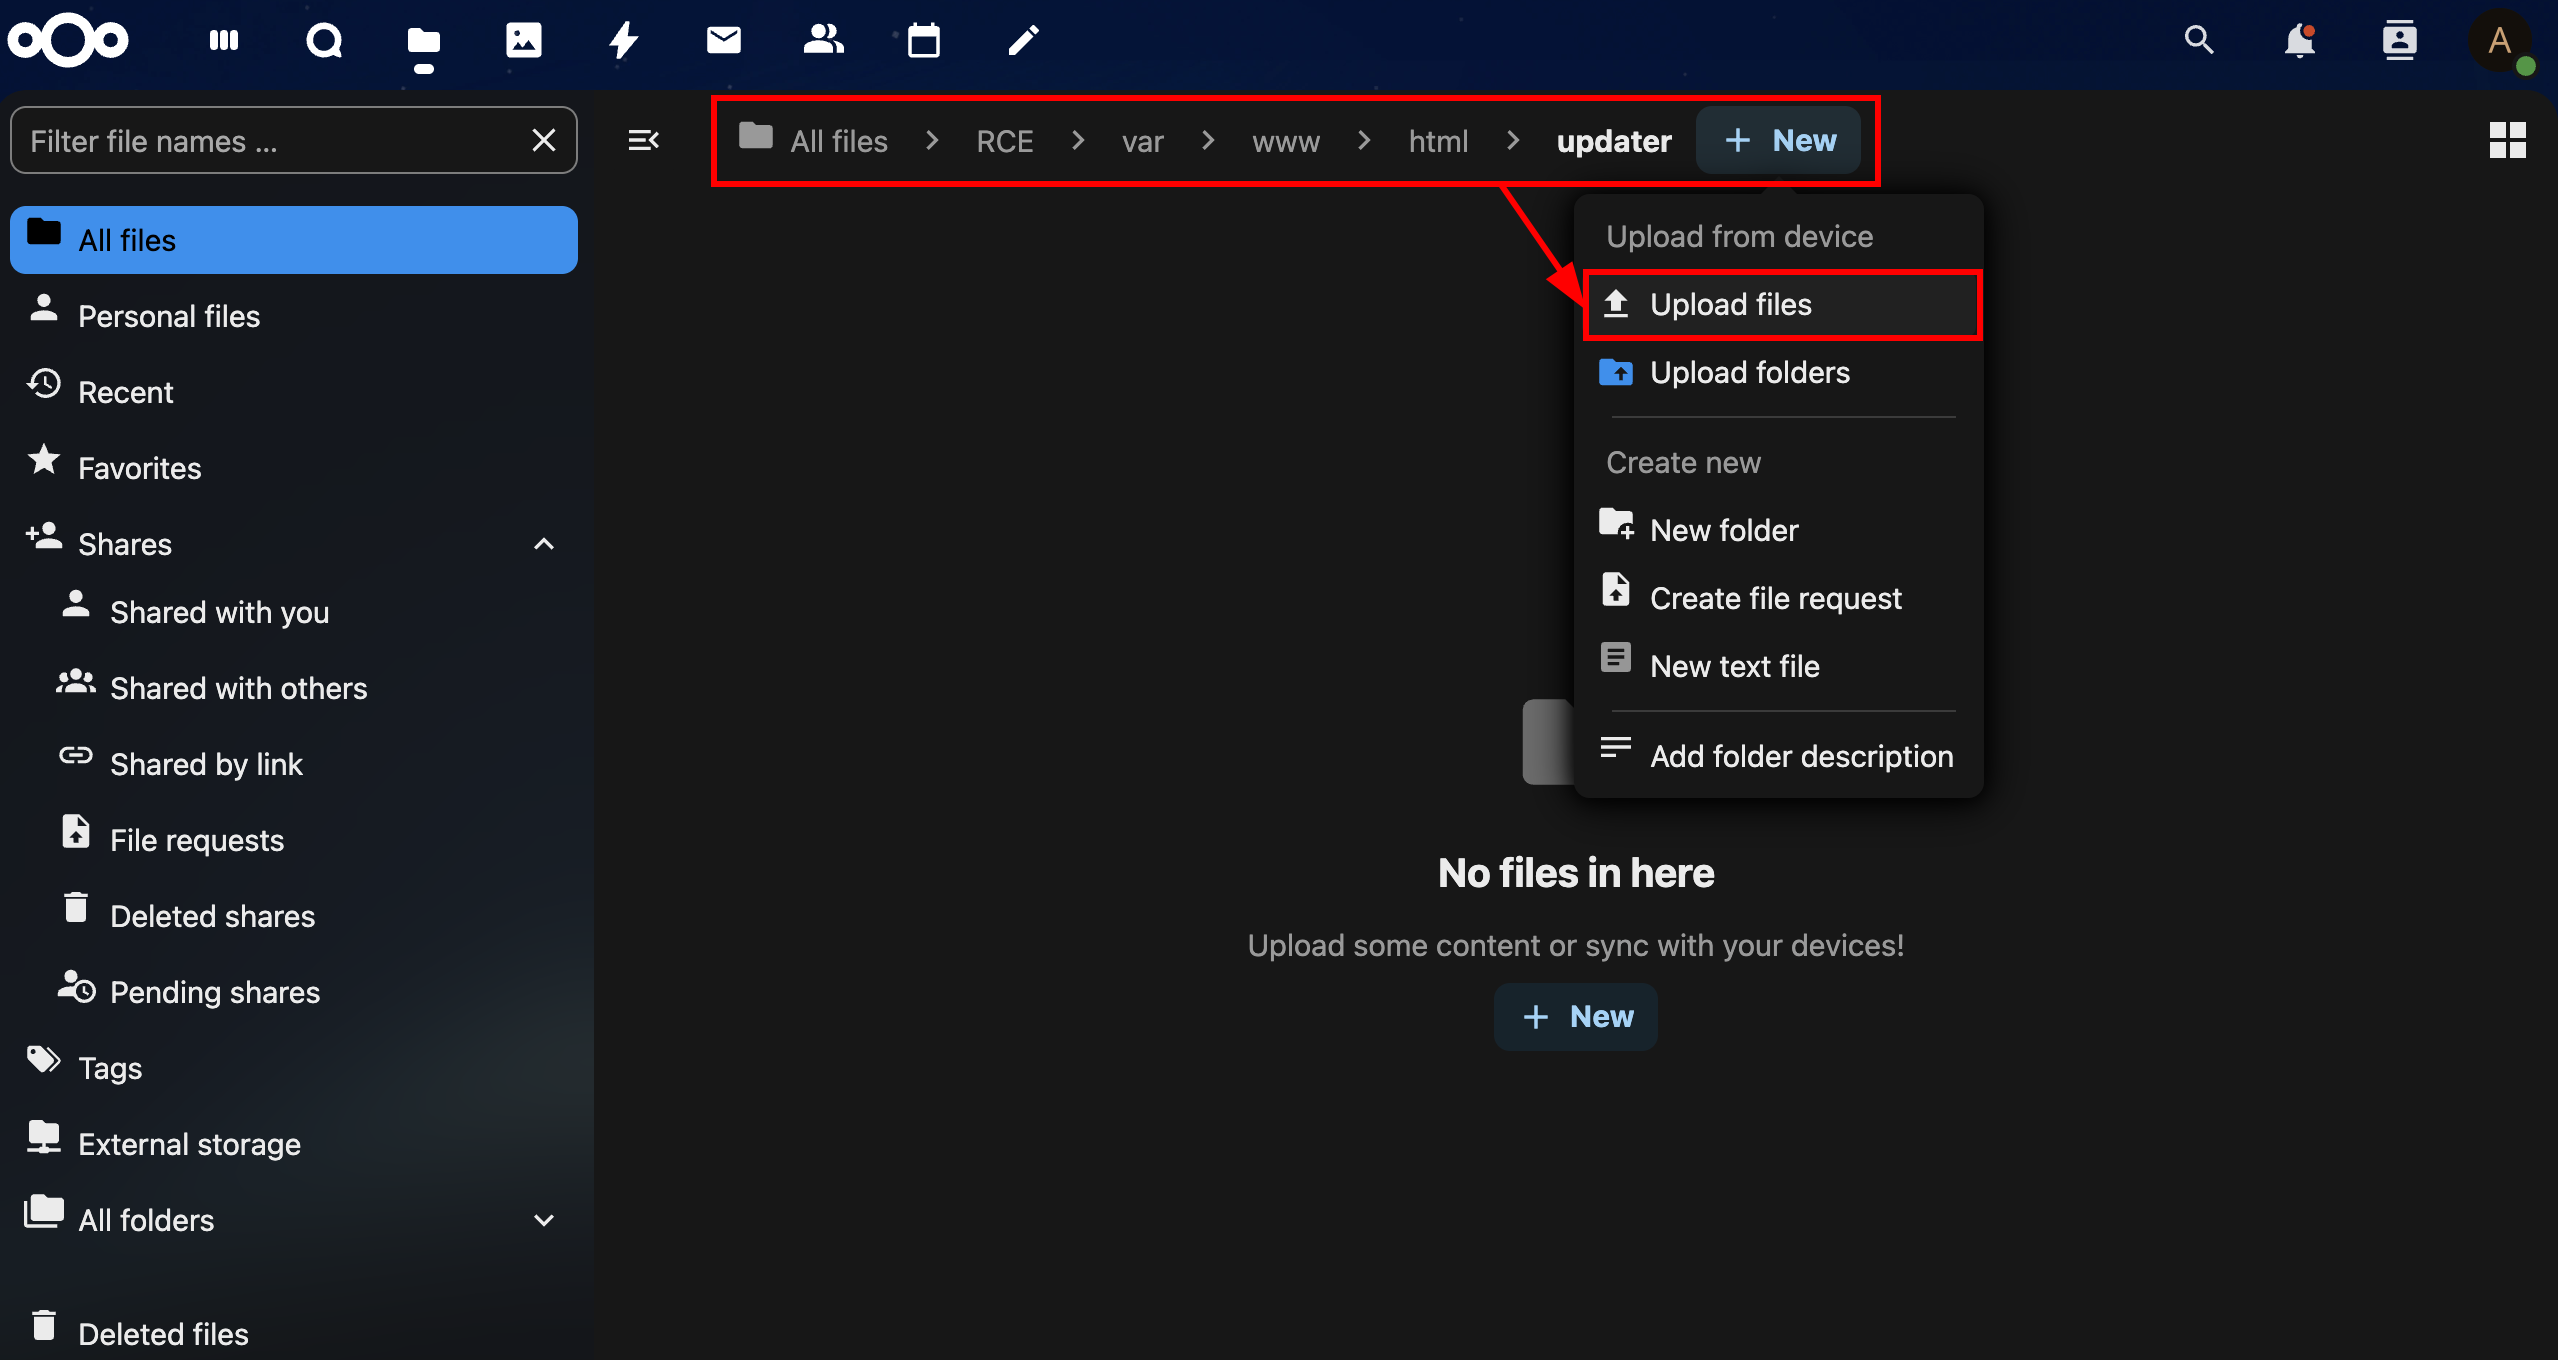Open the Photos app icon
The height and width of the screenshot is (1360, 2558).
[x=524, y=40]
